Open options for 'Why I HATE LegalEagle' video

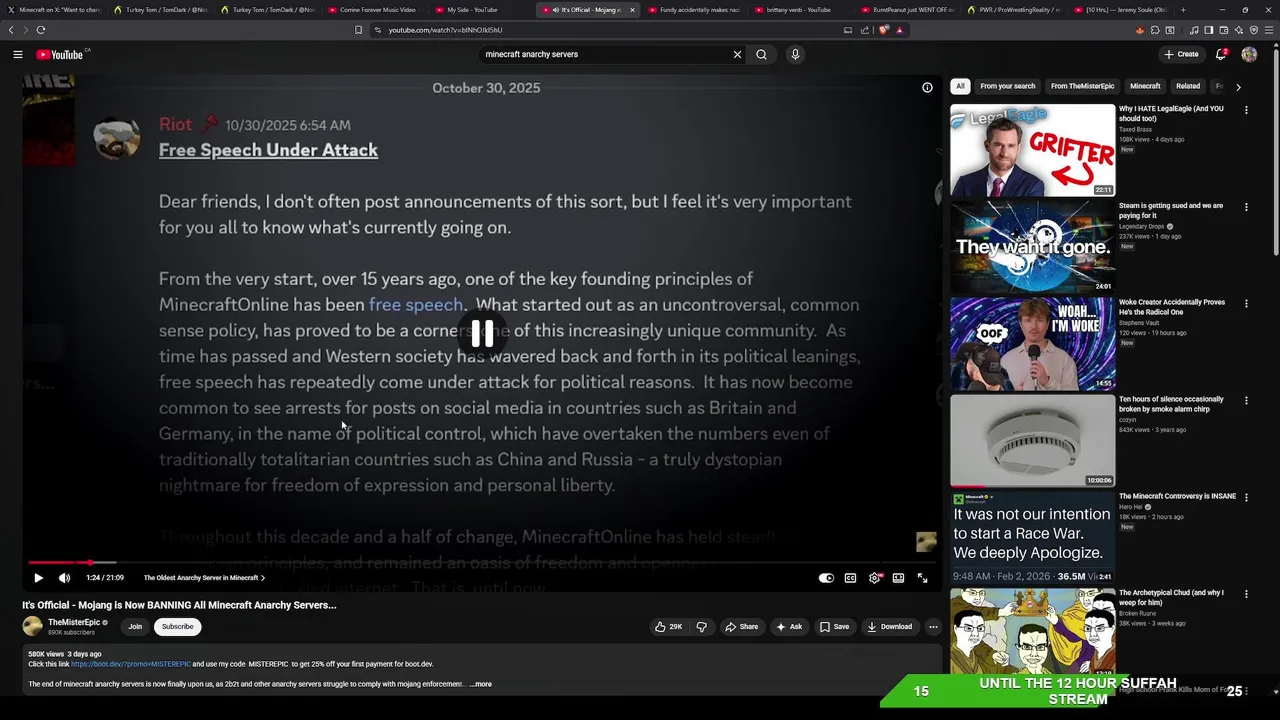(x=1246, y=110)
